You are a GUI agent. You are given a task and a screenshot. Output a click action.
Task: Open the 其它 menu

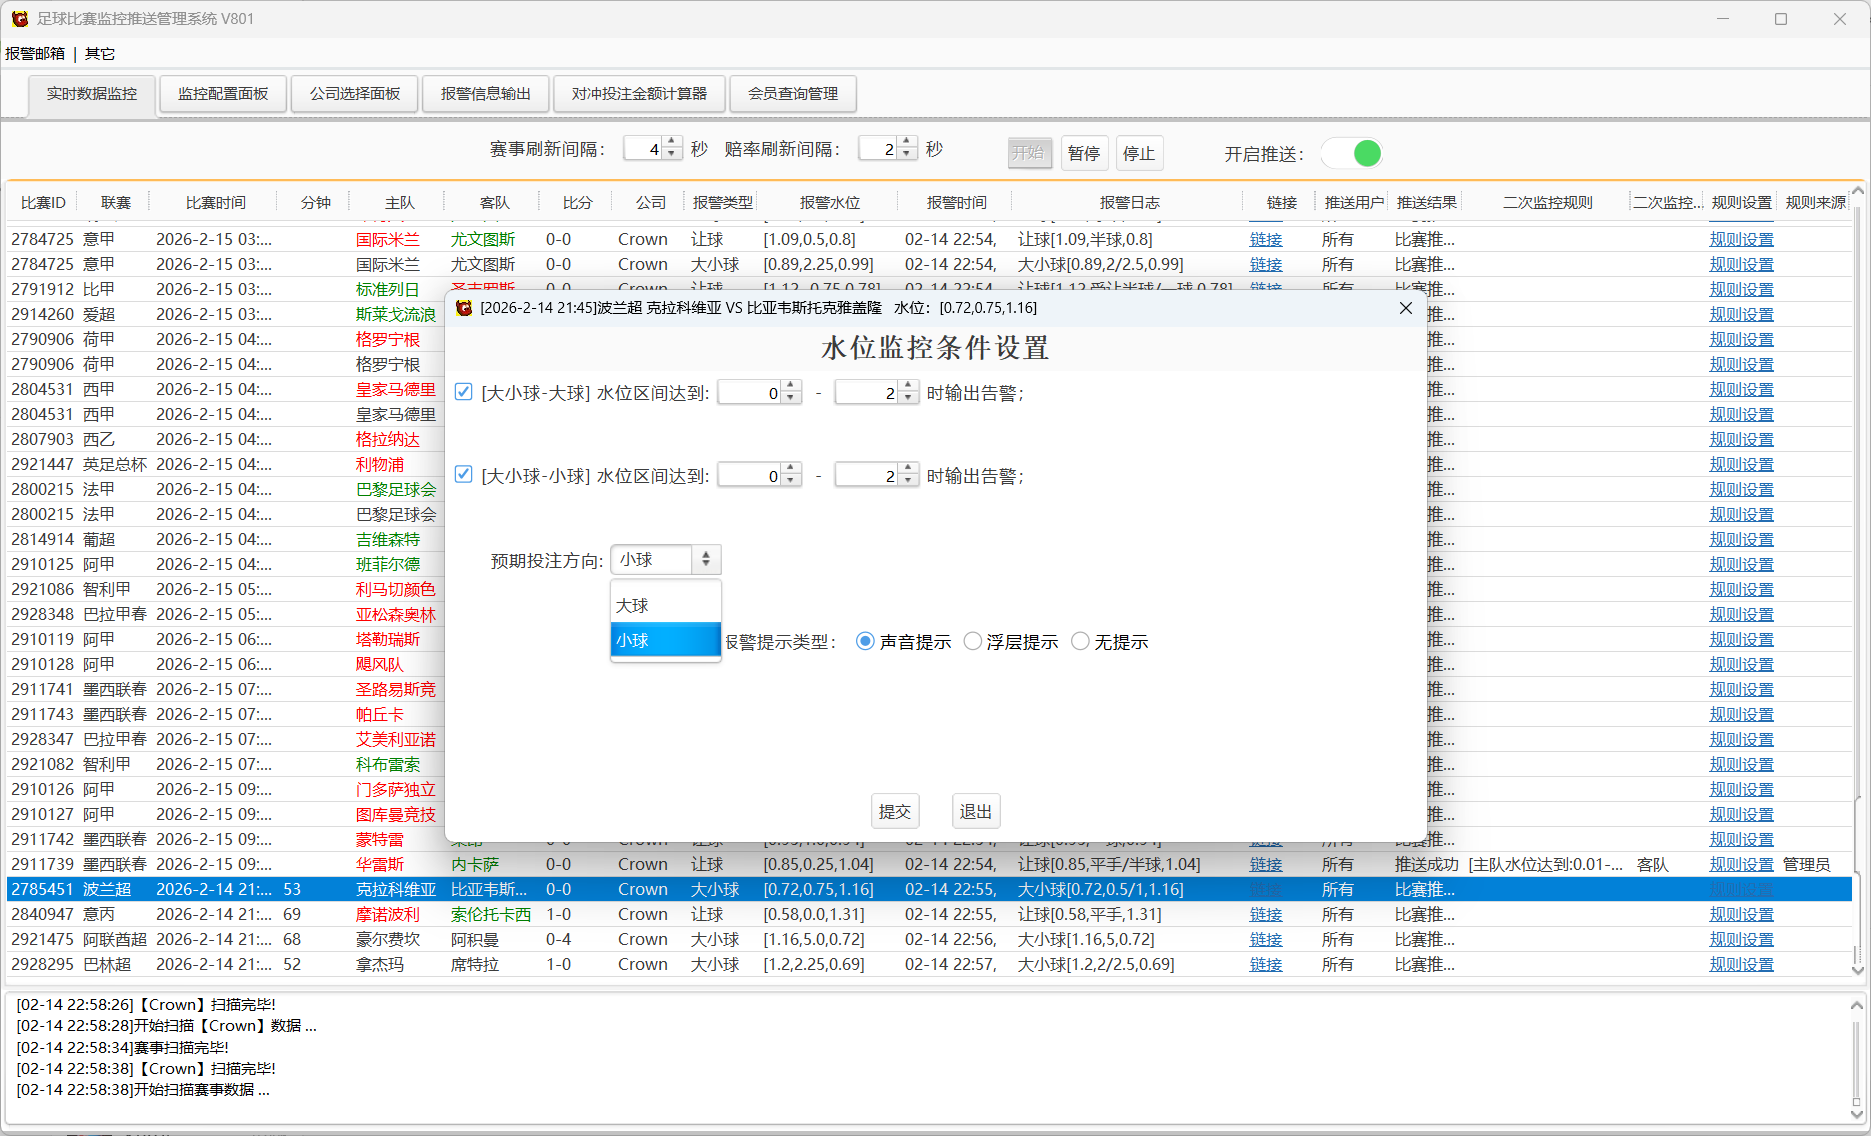pos(100,54)
